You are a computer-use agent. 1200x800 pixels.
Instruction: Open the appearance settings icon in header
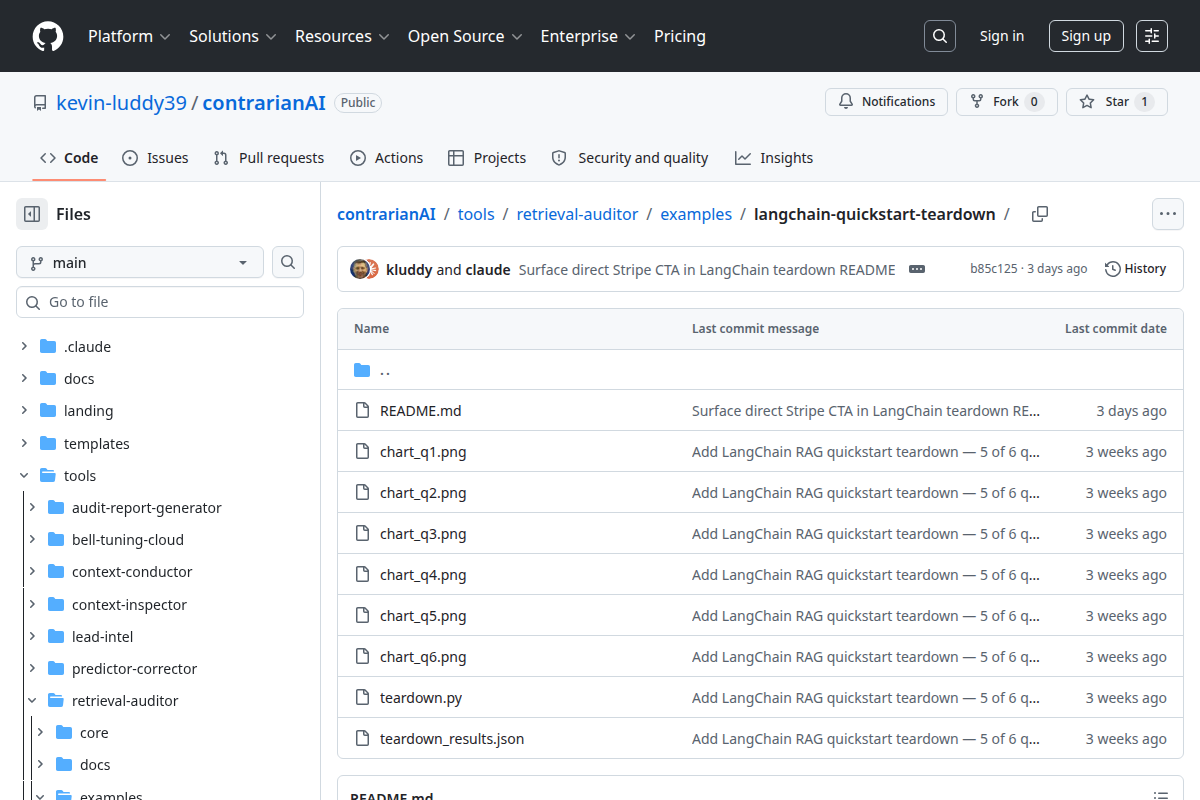(x=1152, y=36)
